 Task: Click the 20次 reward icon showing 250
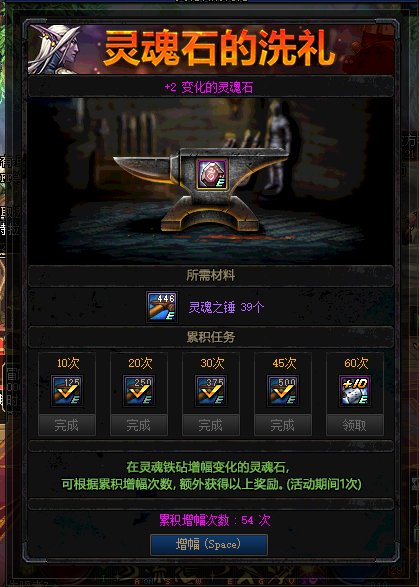[x=139, y=391]
